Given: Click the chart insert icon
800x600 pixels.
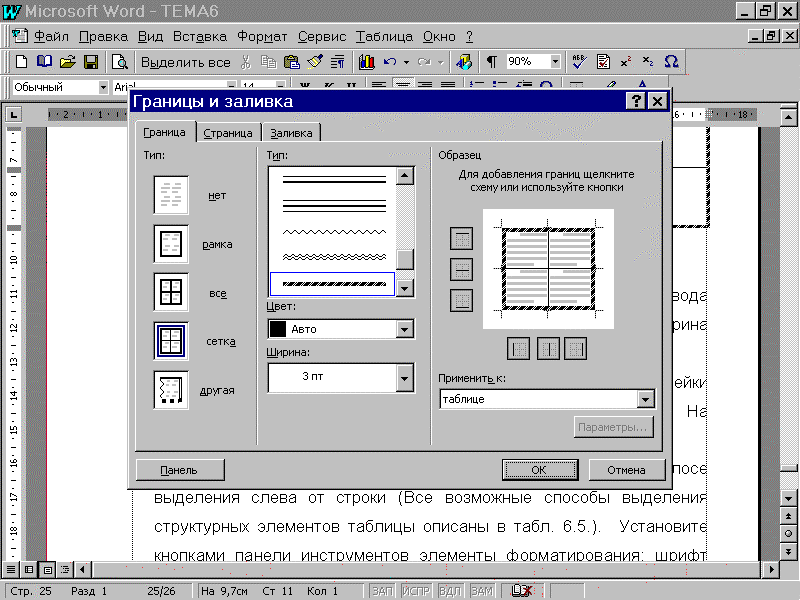Looking at the screenshot, I should point(366,62).
